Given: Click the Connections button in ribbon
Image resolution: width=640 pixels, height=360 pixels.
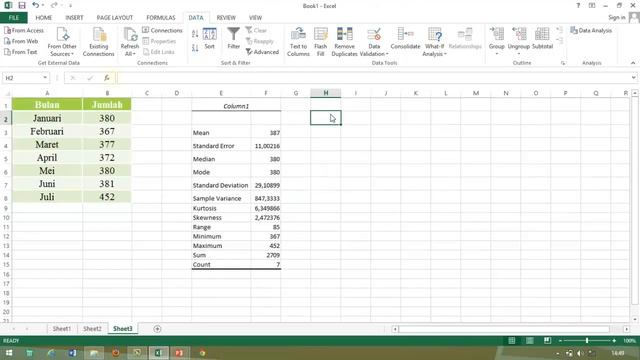Looking at the screenshot, I should (x=162, y=31).
